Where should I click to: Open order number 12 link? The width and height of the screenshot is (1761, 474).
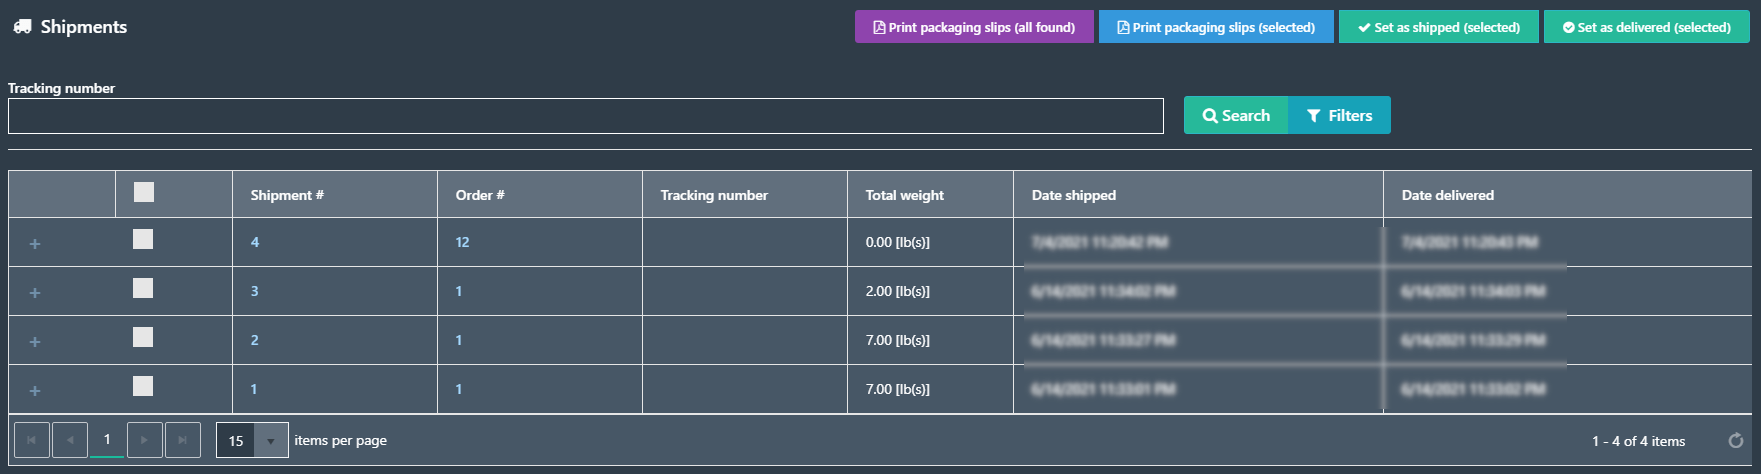click(462, 242)
